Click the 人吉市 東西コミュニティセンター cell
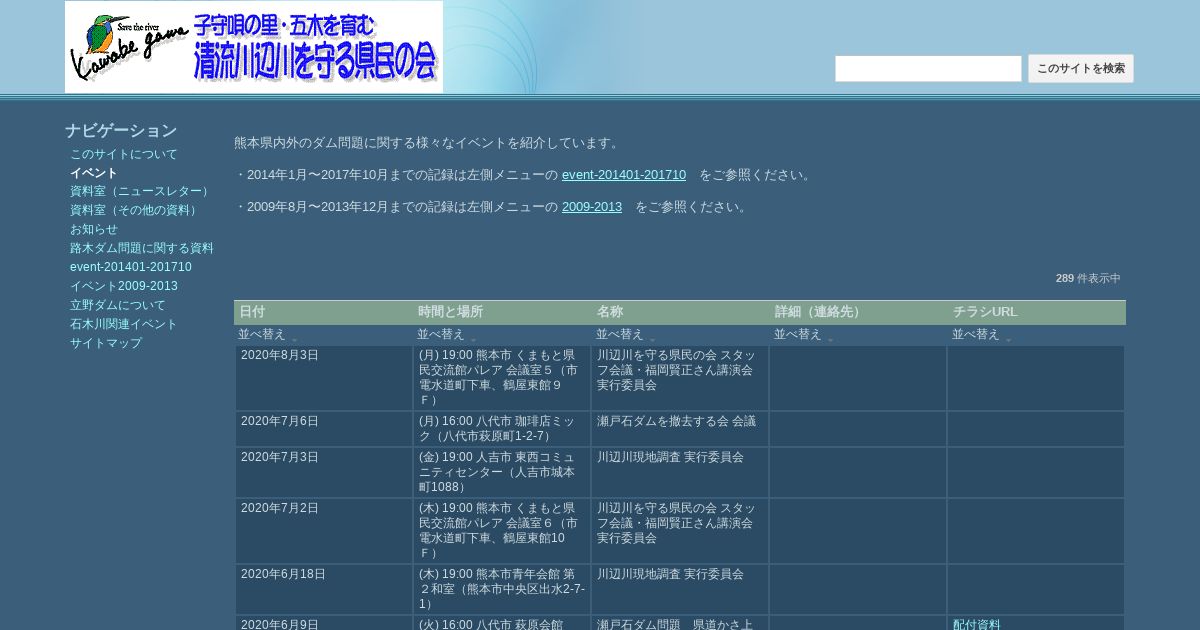 click(502, 472)
